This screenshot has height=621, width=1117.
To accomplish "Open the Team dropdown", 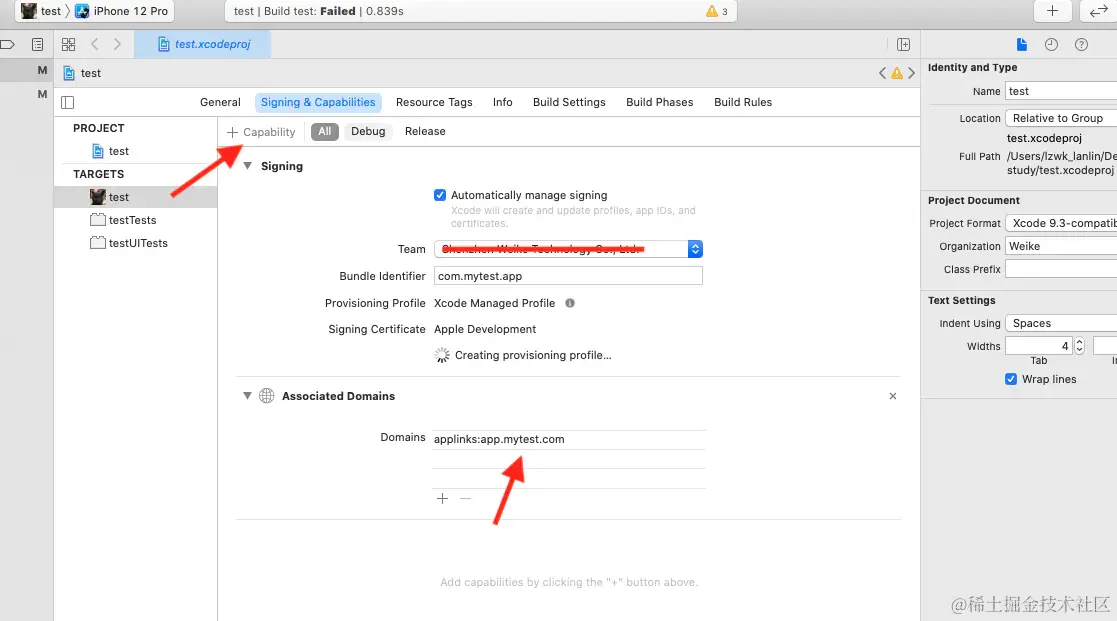I will pos(568,249).
